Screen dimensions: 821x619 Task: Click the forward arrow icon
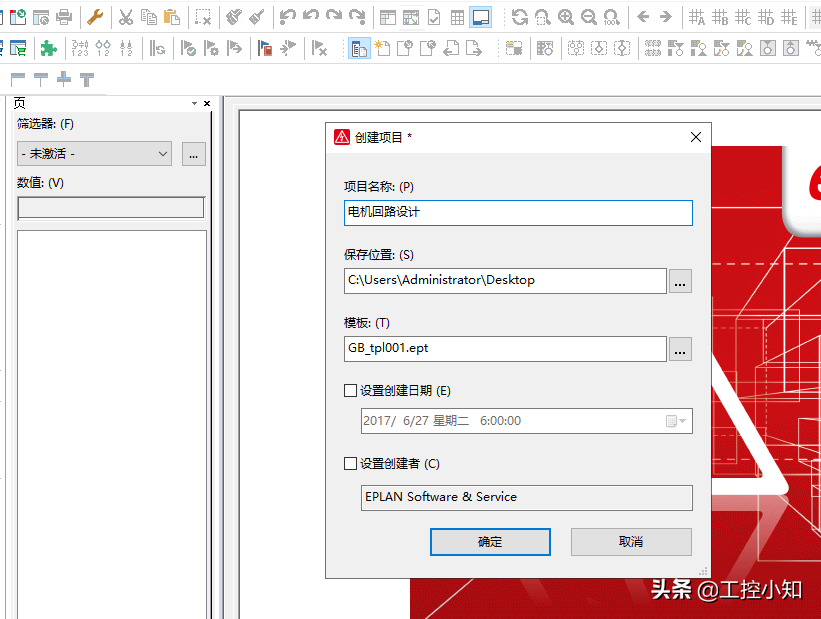point(665,17)
